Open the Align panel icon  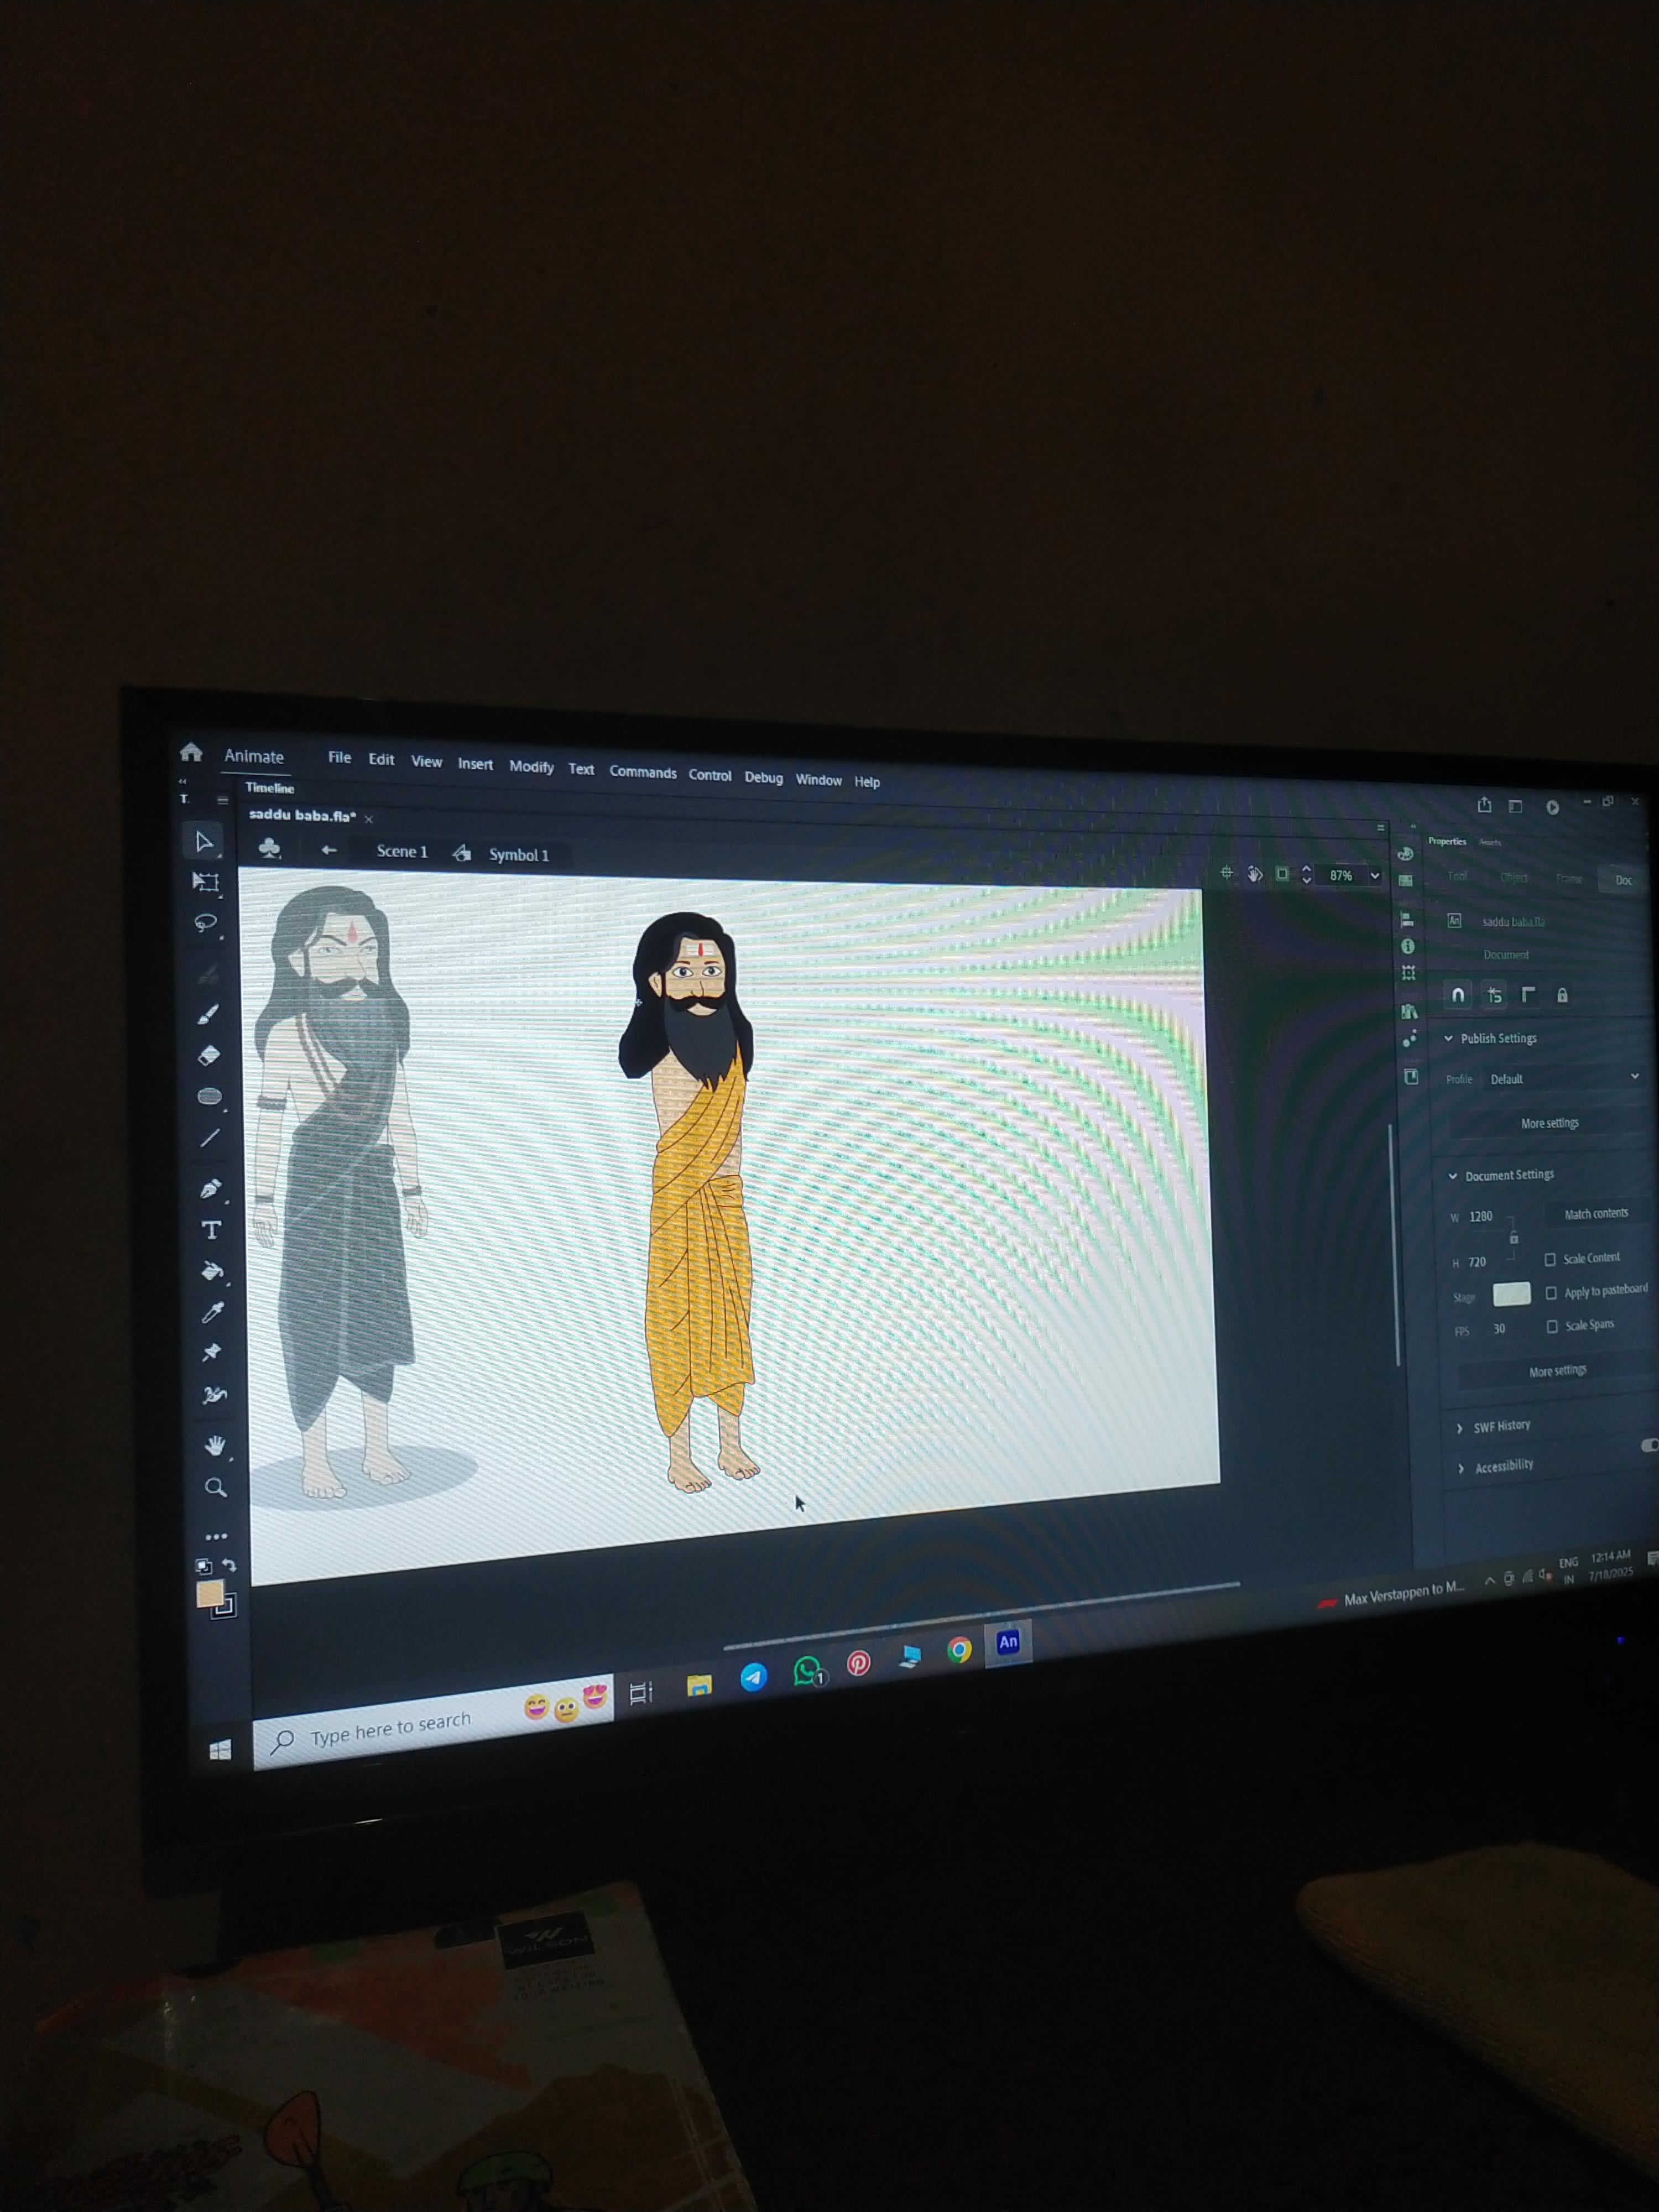(x=1407, y=919)
